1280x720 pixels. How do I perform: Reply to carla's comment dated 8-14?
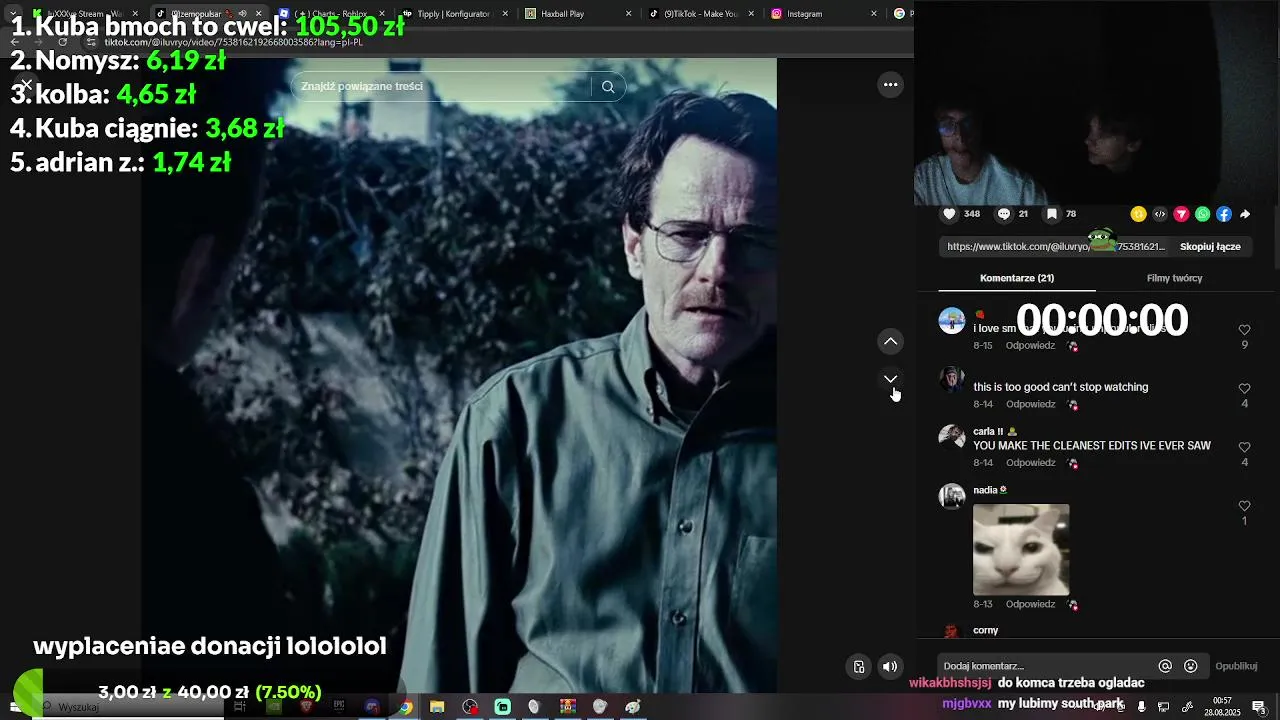tap(1030, 463)
